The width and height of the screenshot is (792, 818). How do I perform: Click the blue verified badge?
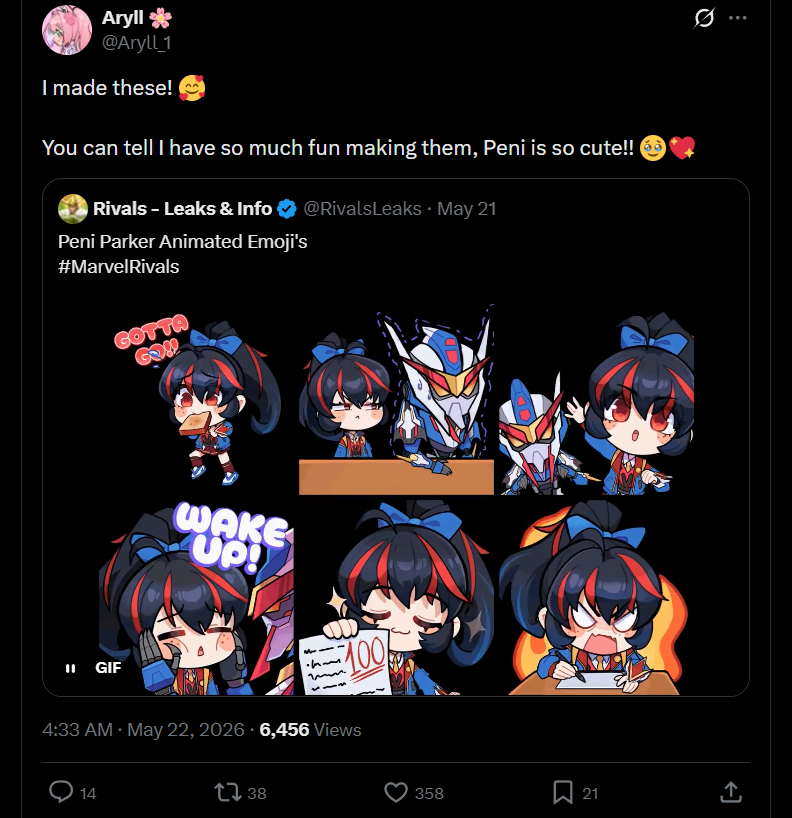click(x=286, y=209)
